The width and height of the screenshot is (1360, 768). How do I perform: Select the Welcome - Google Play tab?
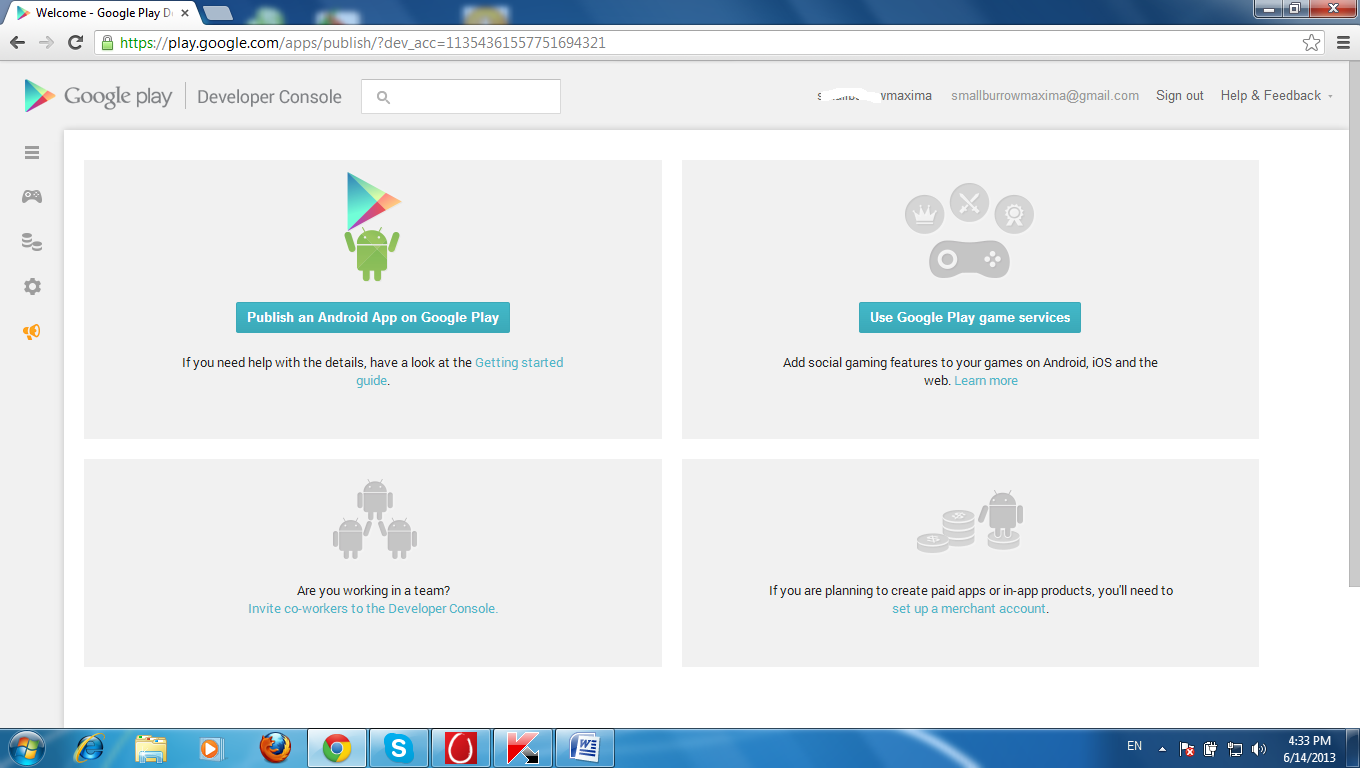[x=98, y=14]
